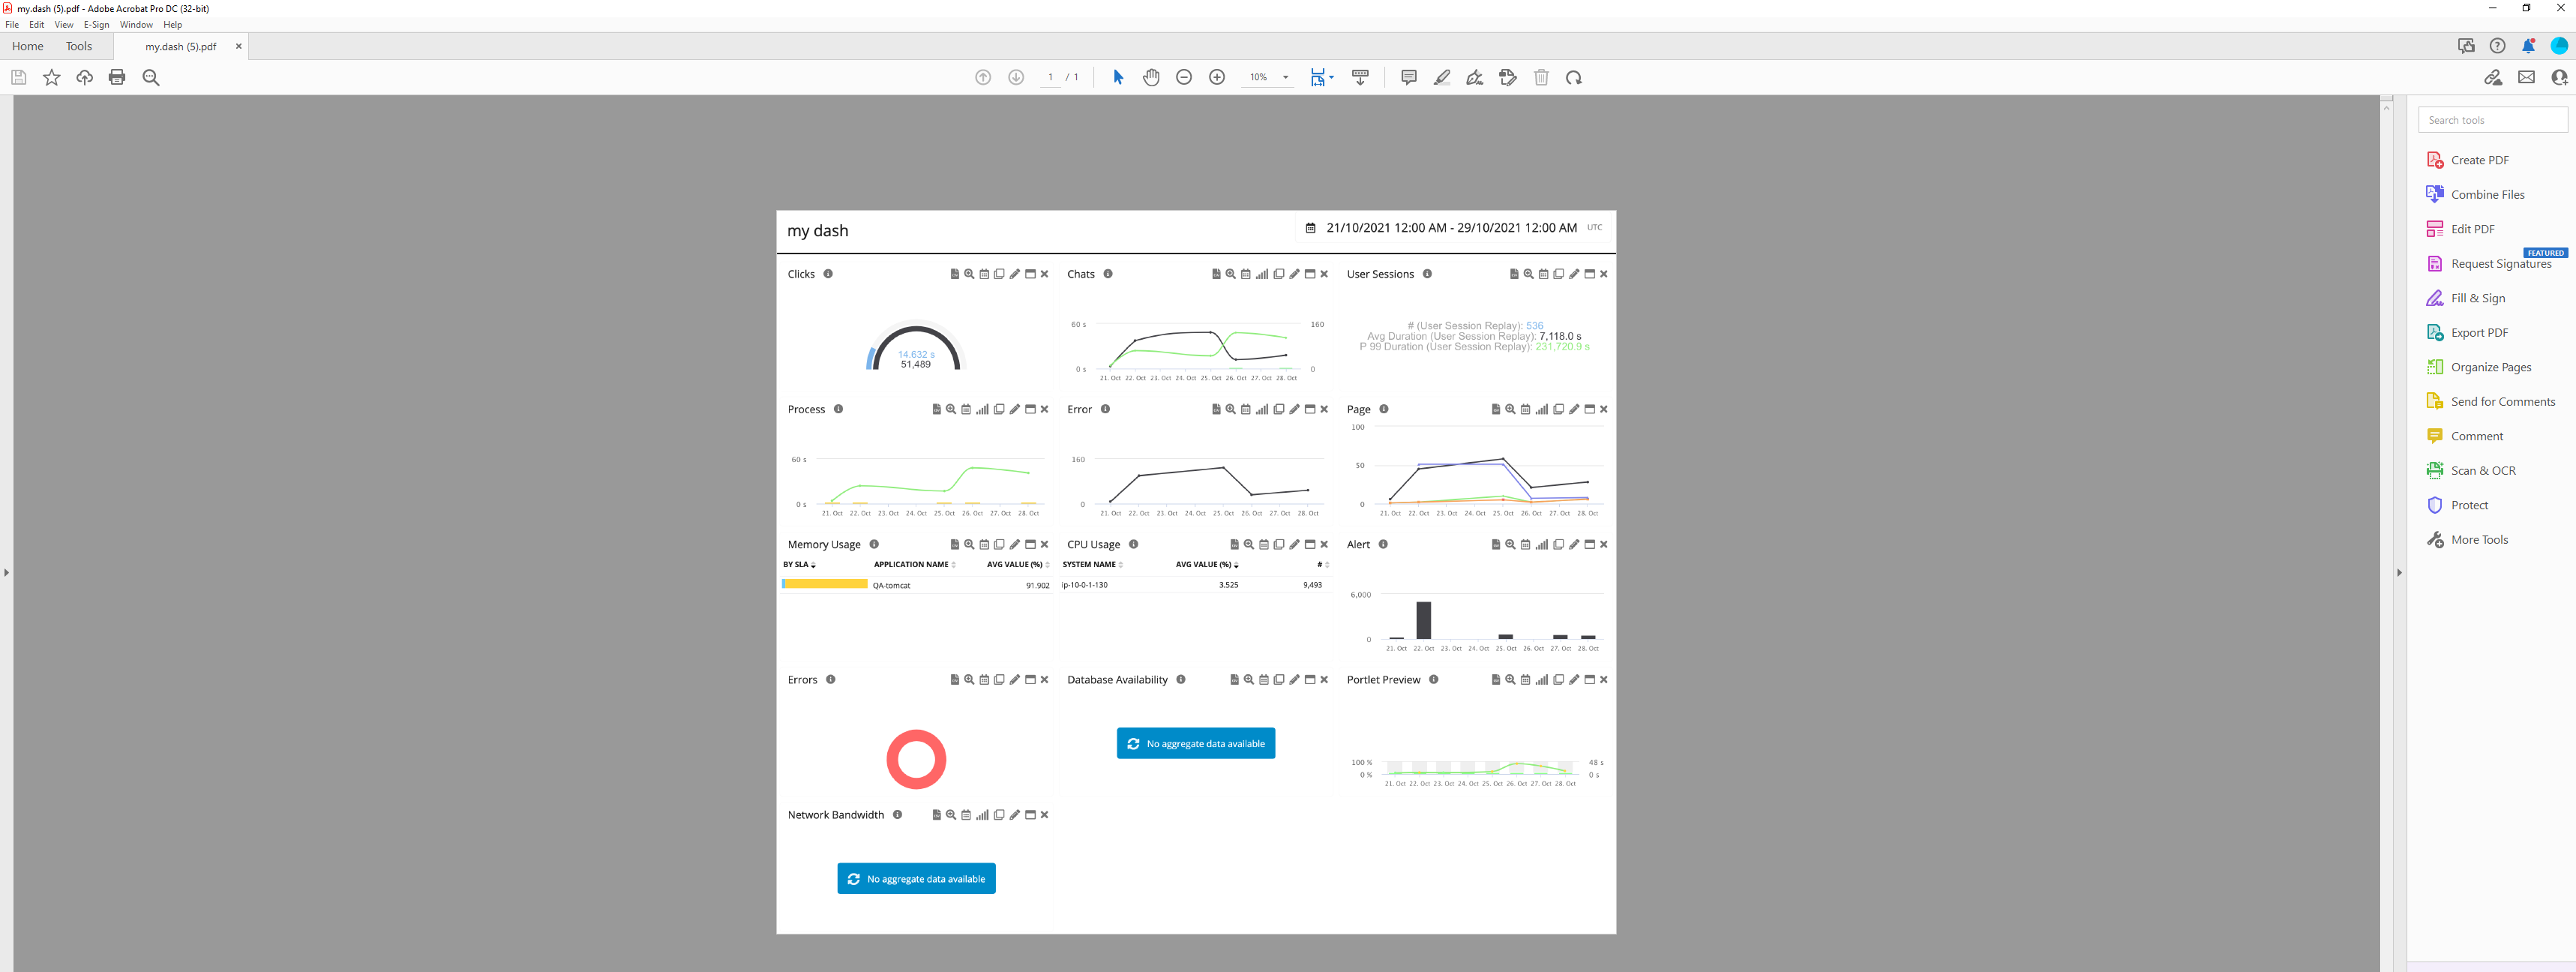Focus the Search tools field
This screenshot has width=2576, height=972.
[x=2491, y=120]
